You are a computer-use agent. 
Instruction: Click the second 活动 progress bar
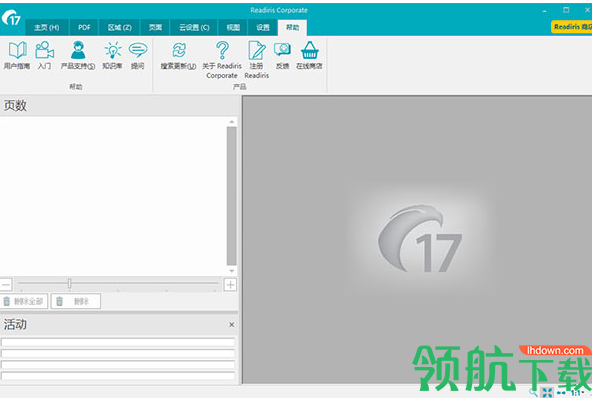coord(118,353)
